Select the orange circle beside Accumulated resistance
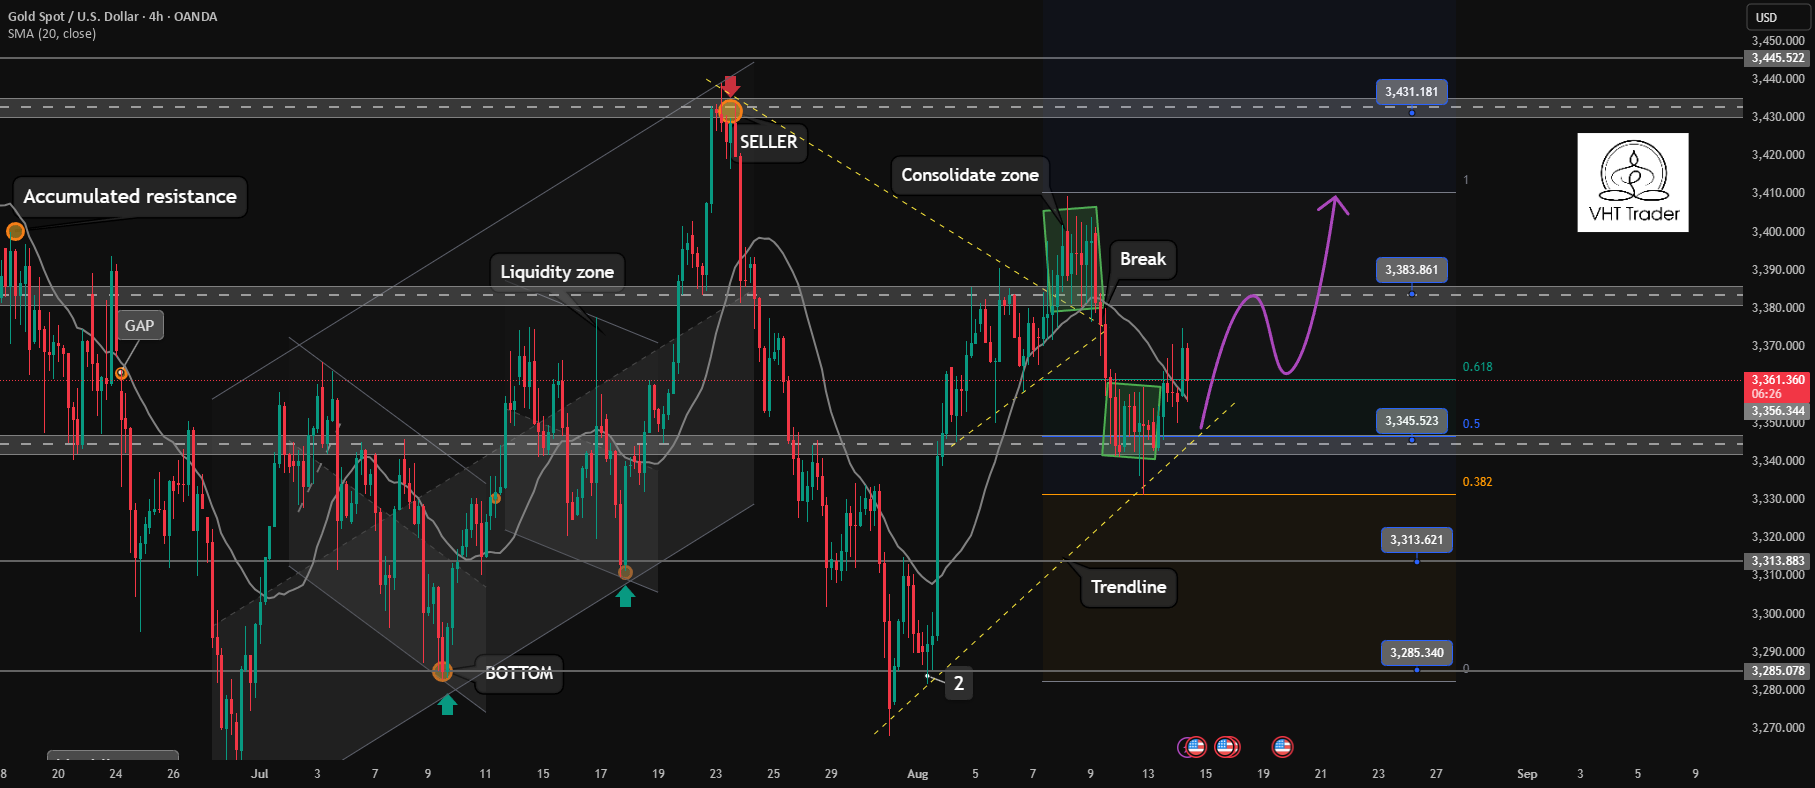The height and width of the screenshot is (788, 1815). [x=15, y=232]
